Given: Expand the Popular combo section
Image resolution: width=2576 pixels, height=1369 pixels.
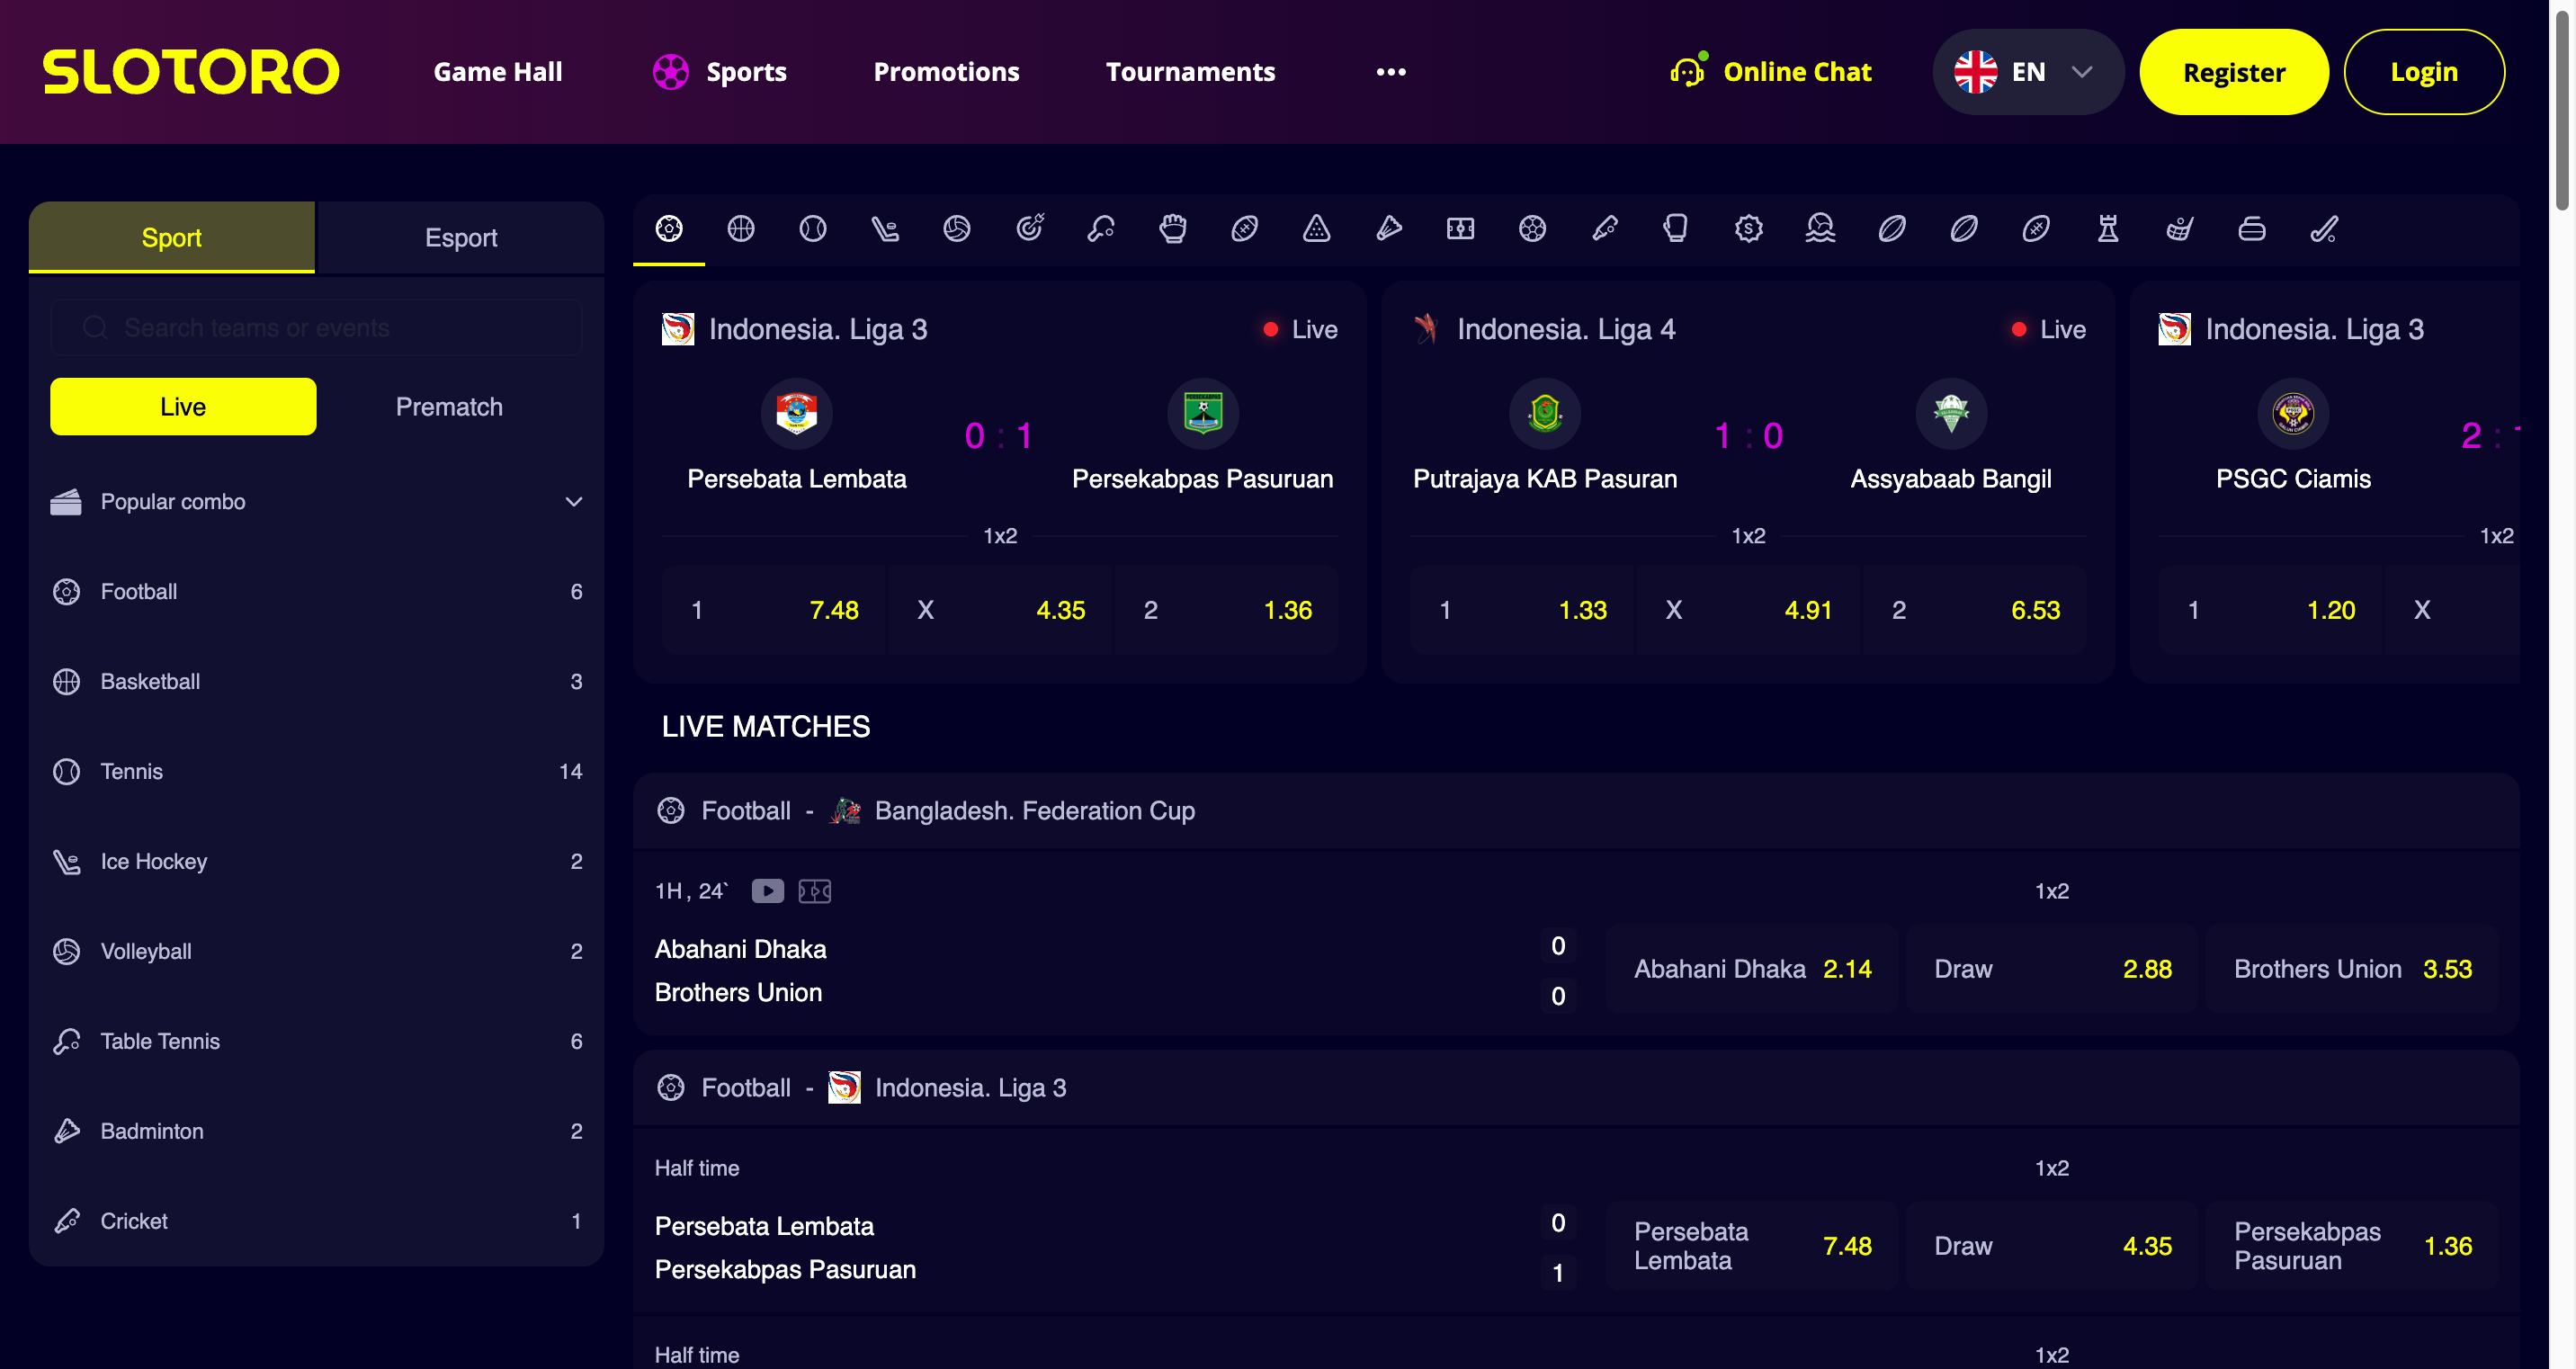Looking at the screenshot, I should pos(316,501).
